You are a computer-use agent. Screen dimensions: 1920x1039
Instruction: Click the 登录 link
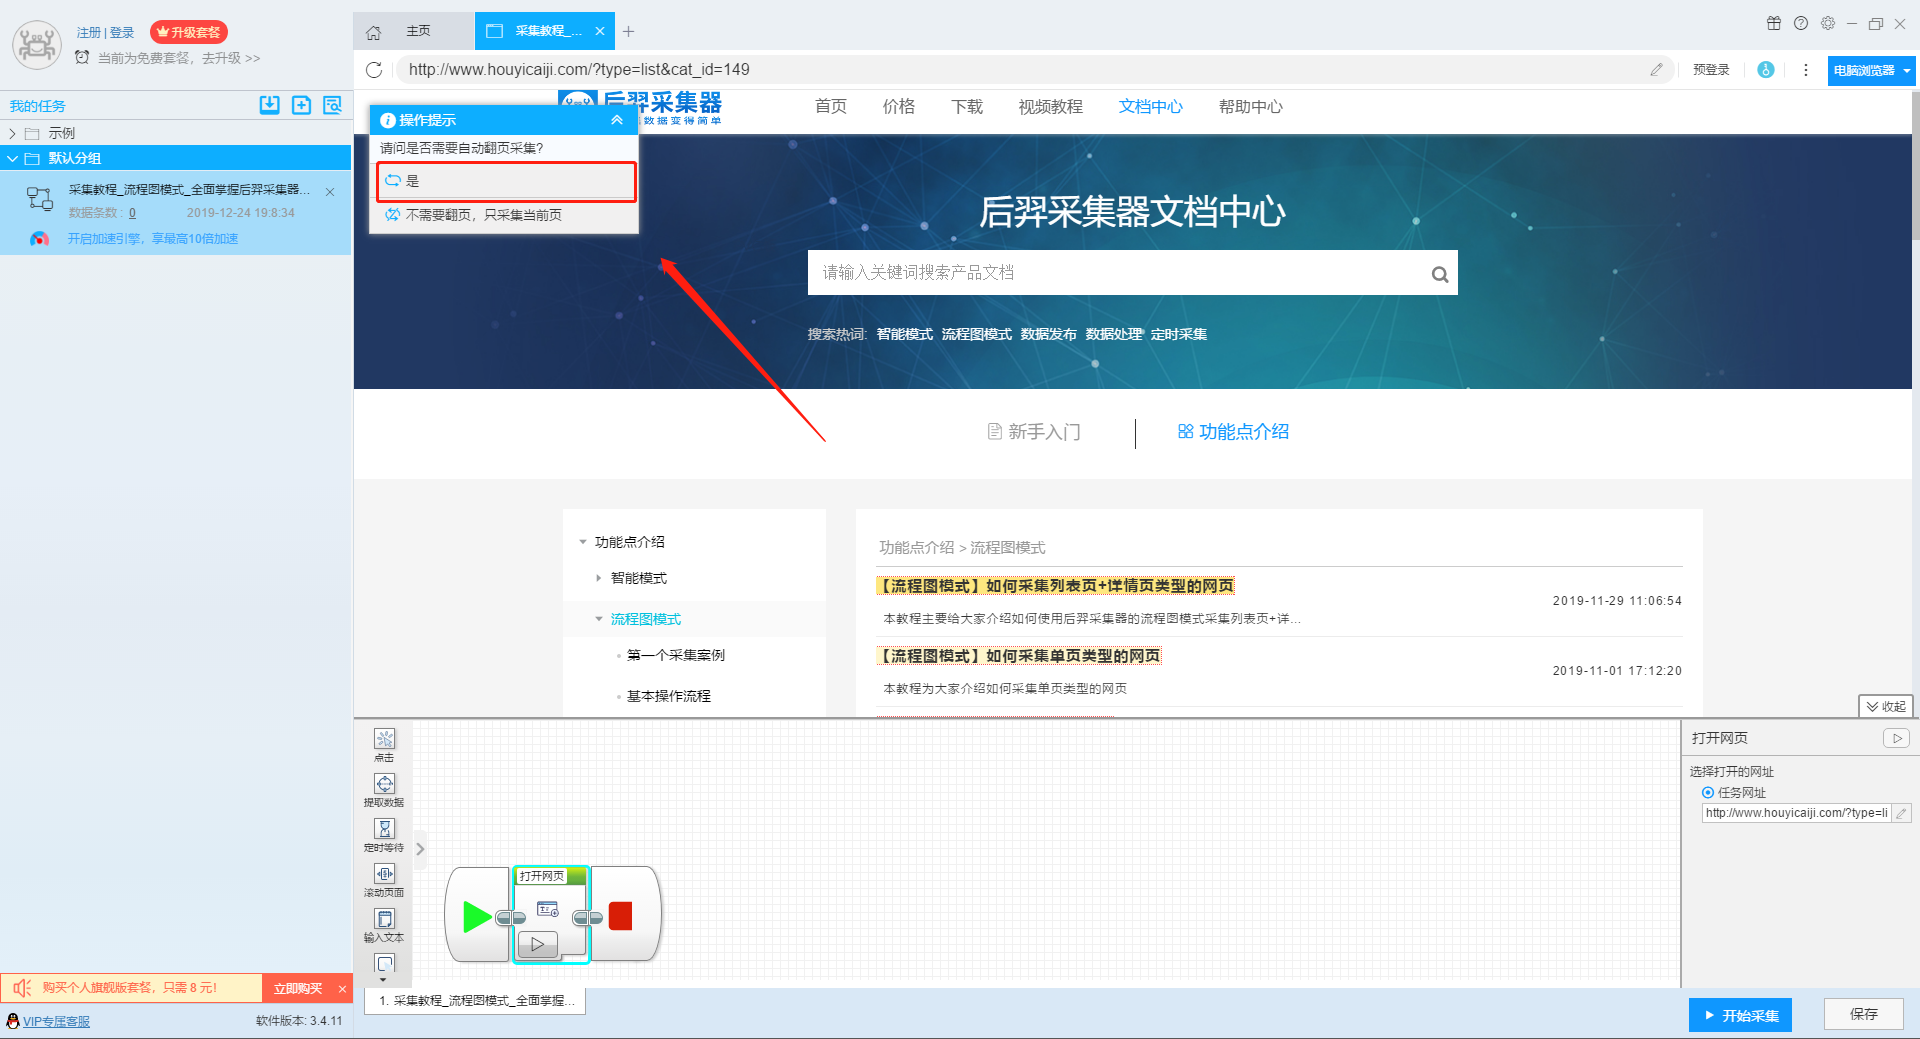point(122,33)
